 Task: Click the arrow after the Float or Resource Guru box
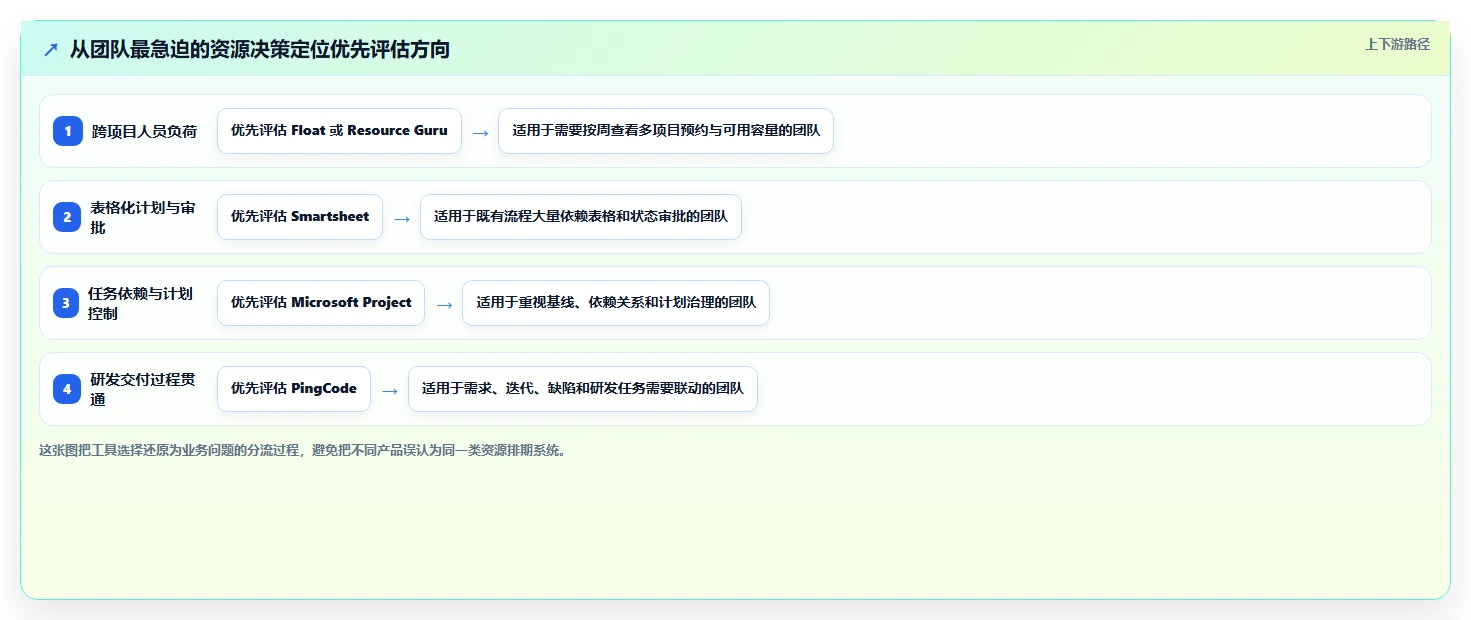(480, 133)
